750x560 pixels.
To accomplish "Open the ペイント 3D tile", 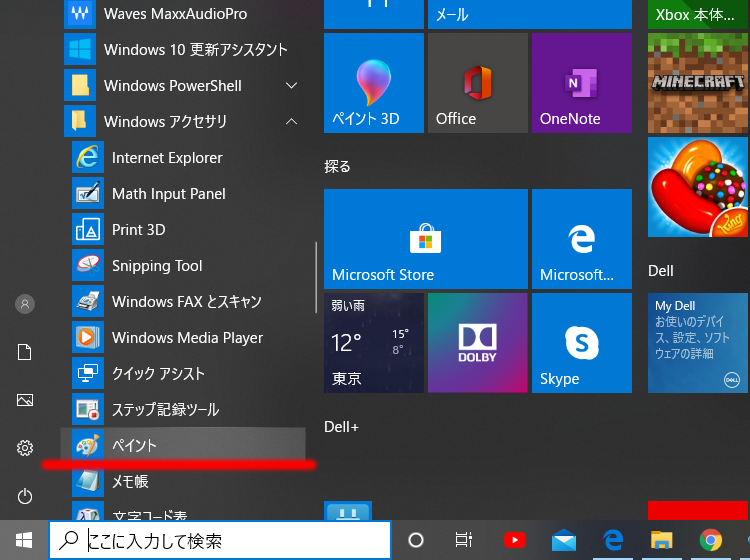I will [x=374, y=83].
